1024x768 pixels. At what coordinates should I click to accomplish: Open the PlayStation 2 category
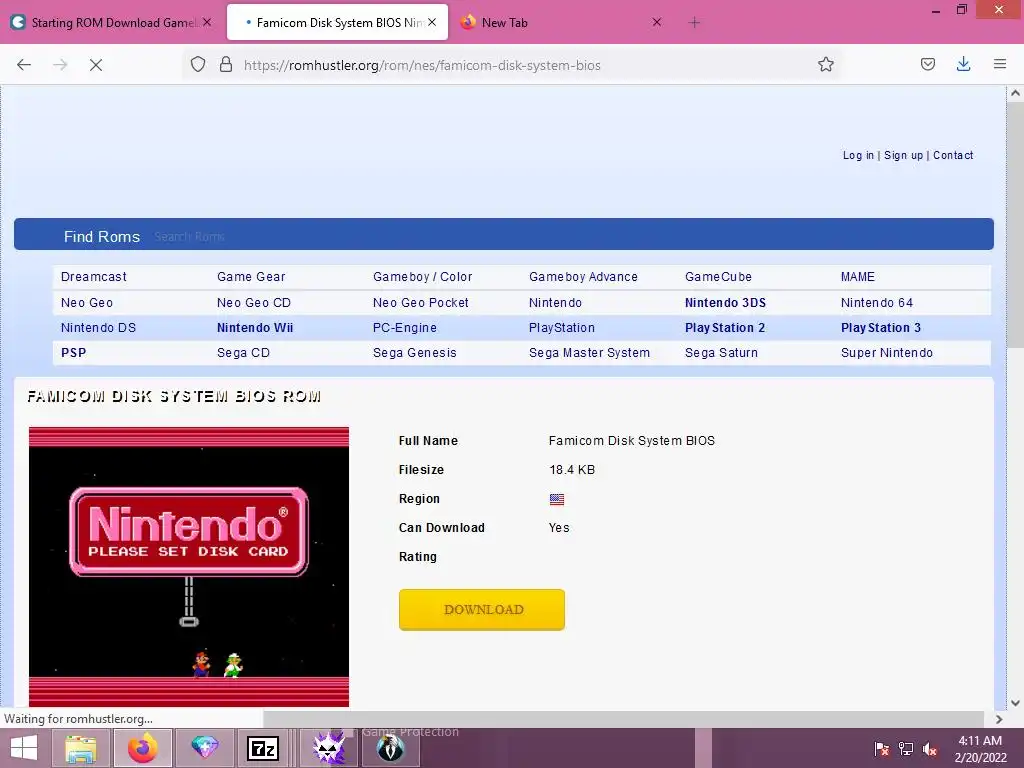pyautogui.click(x=725, y=328)
